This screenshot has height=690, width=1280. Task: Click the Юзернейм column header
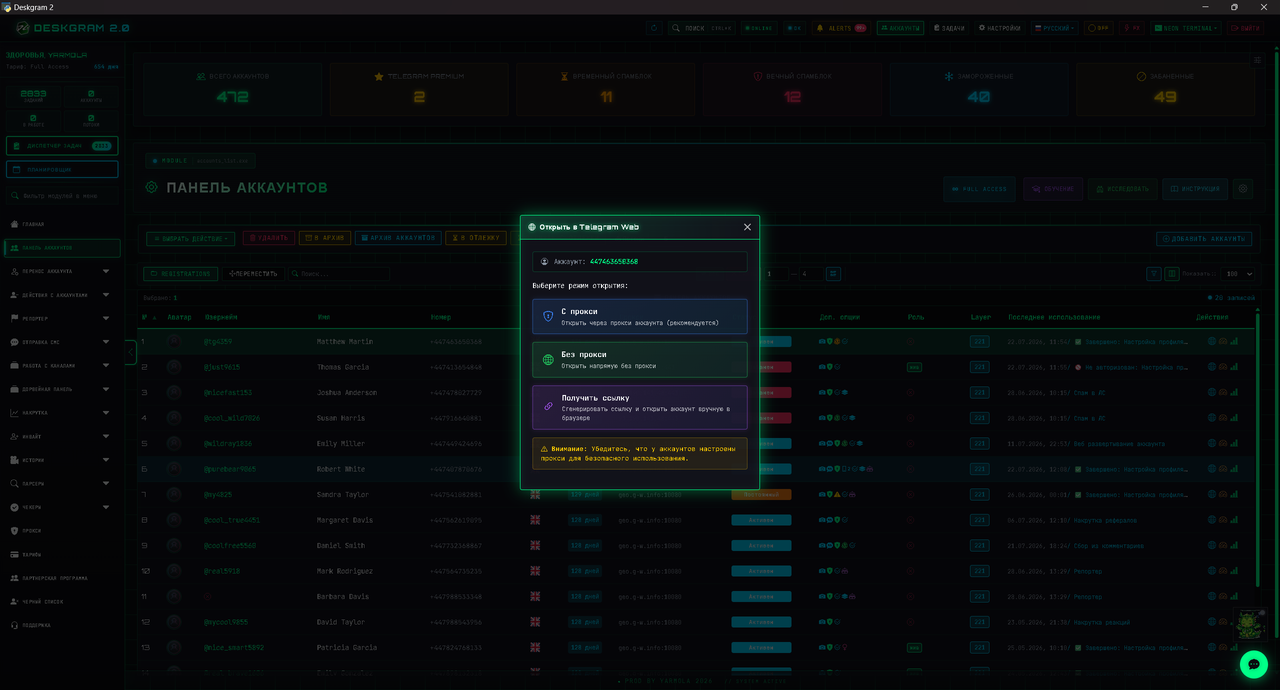point(221,317)
